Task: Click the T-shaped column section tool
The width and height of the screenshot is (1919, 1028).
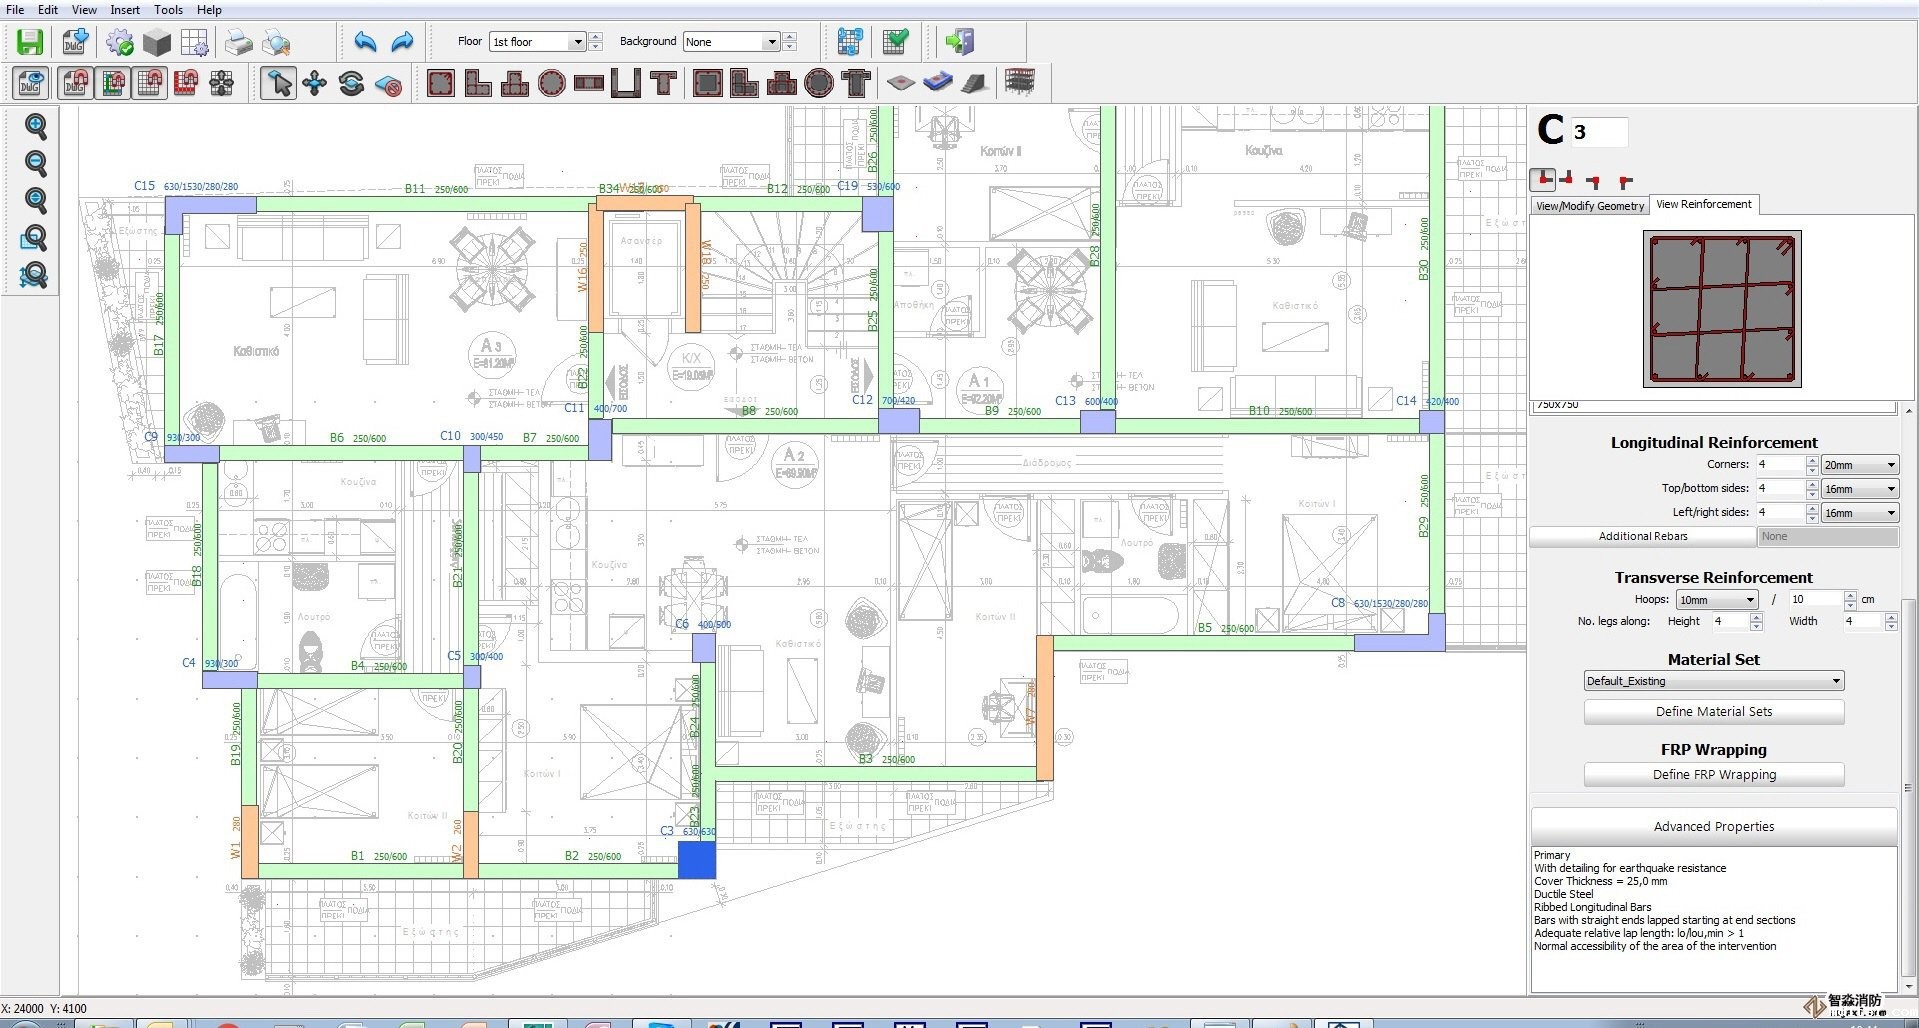Action: tap(663, 83)
